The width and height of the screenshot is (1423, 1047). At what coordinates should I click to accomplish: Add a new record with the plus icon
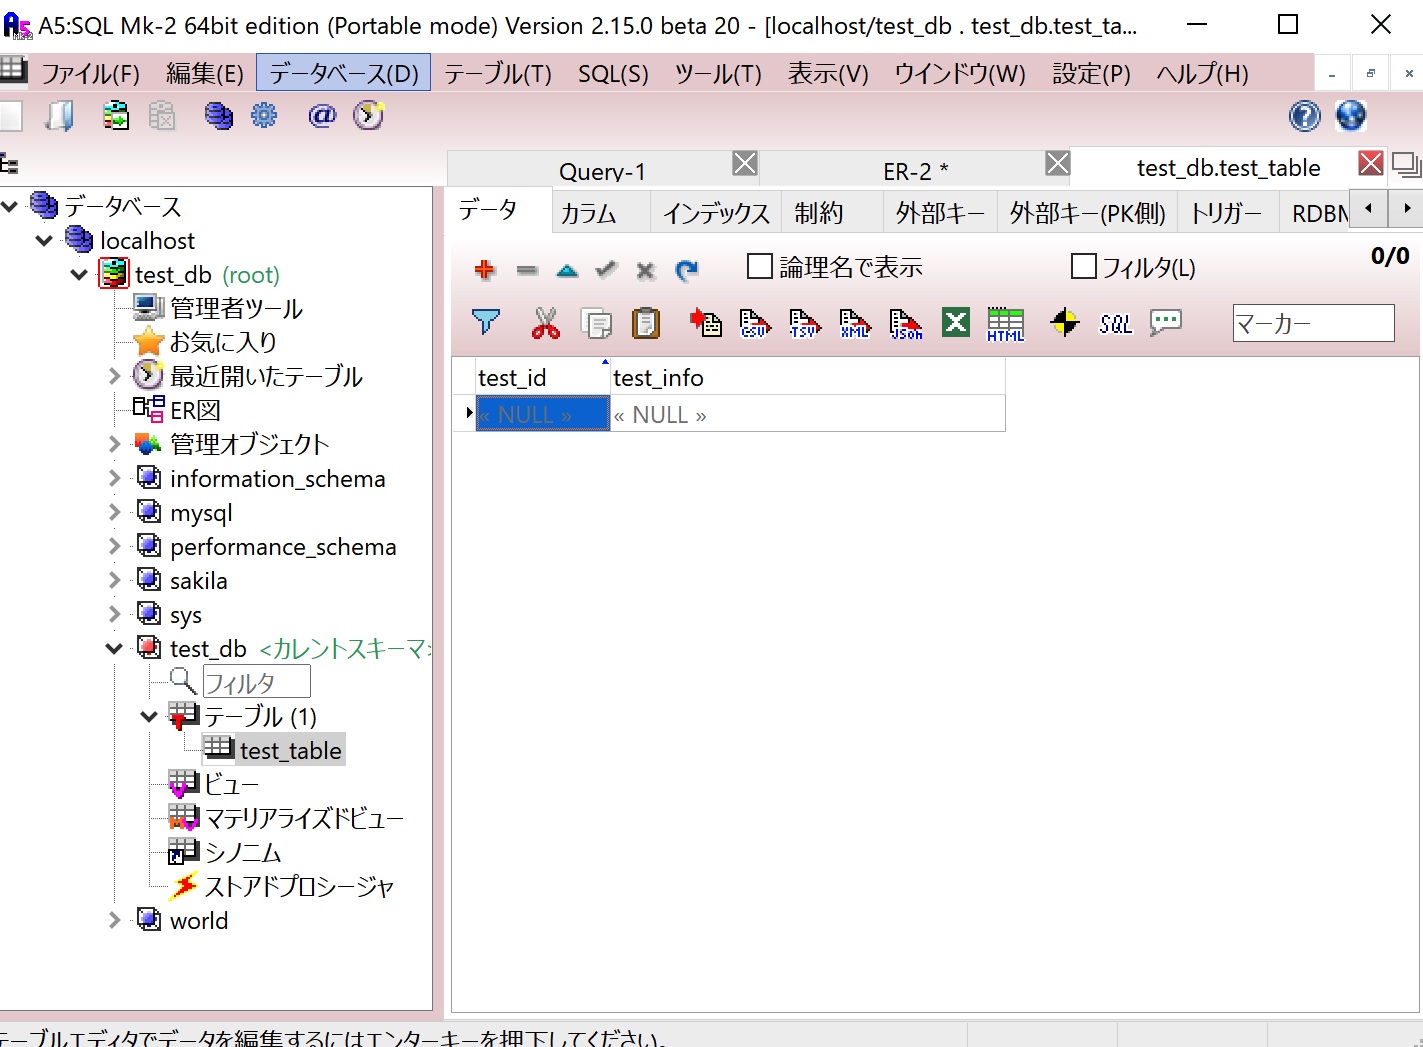point(485,269)
